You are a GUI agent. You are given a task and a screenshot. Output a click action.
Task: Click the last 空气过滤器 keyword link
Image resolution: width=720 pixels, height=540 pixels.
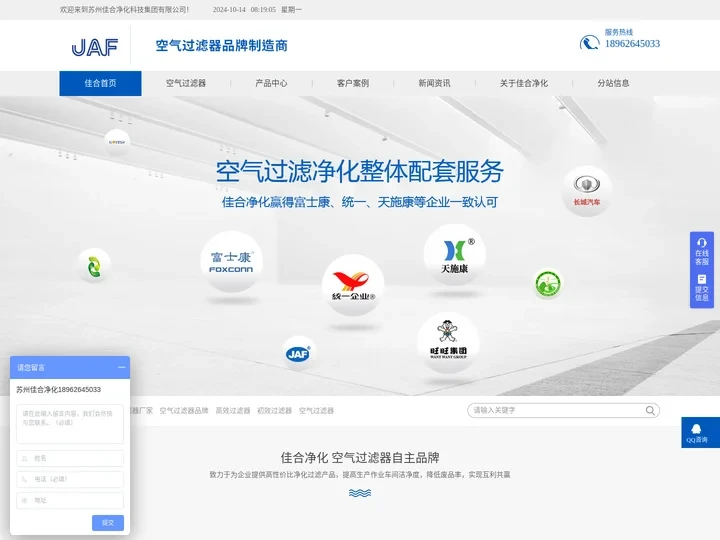[x=316, y=411]
